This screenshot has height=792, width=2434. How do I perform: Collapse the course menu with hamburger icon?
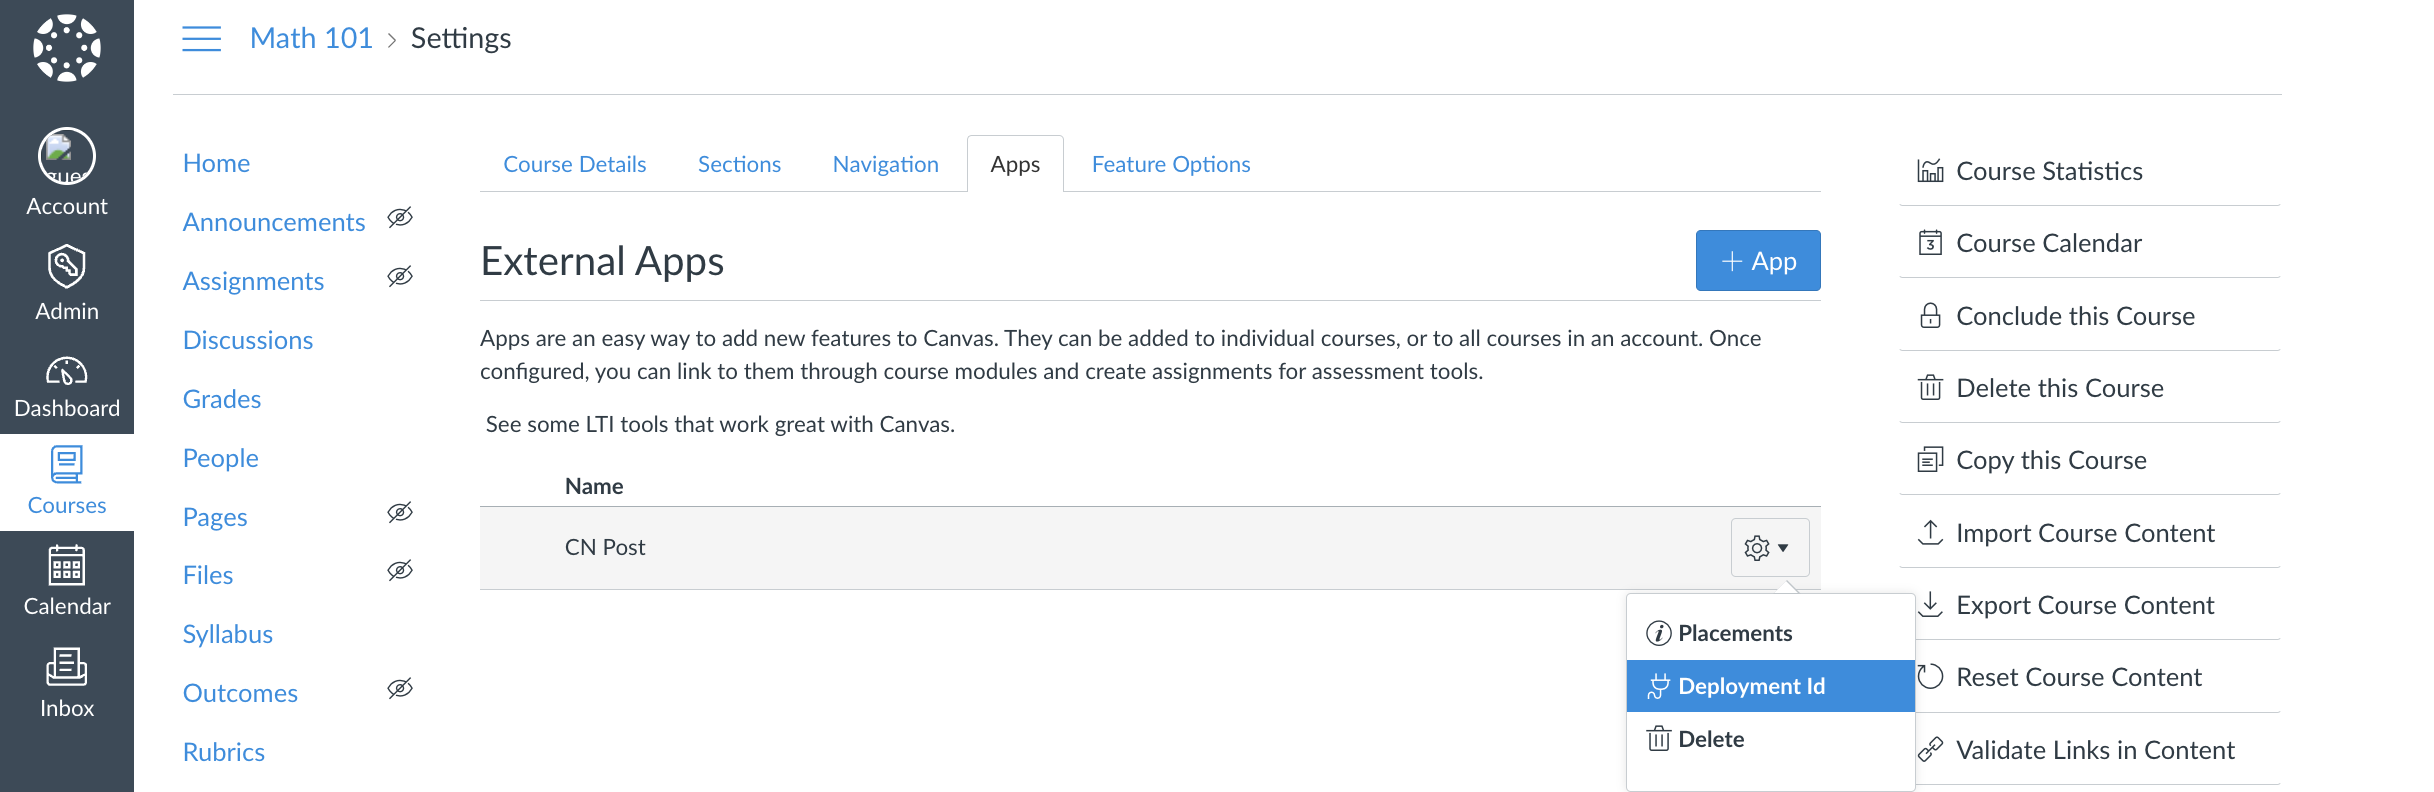tap(201, 39)
